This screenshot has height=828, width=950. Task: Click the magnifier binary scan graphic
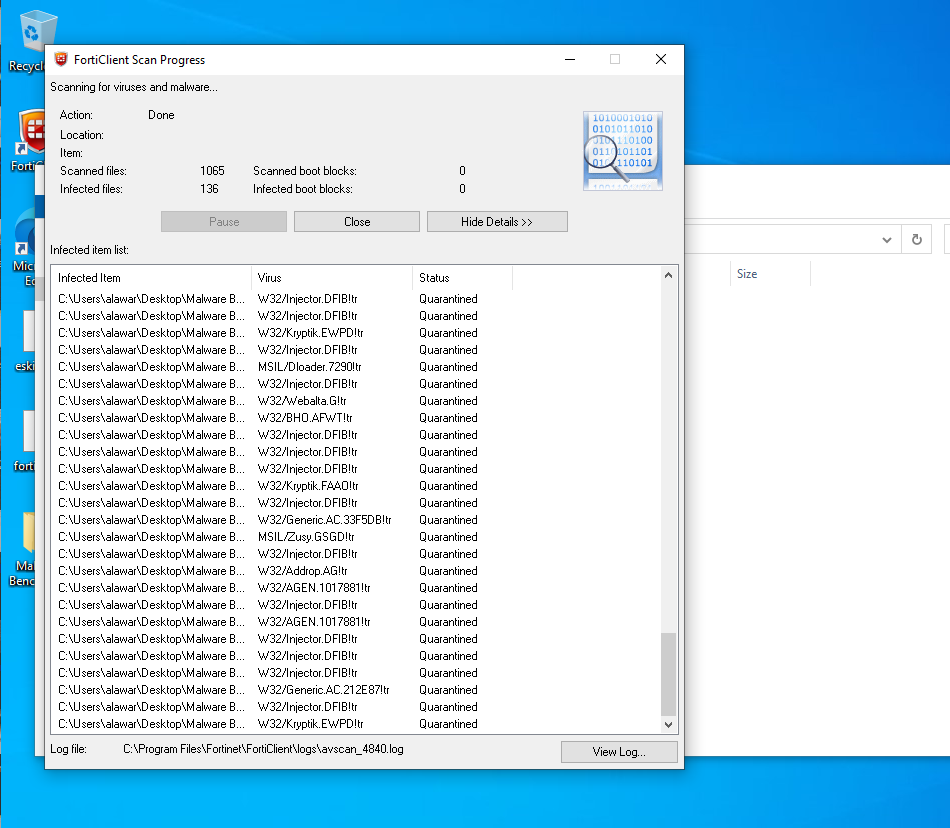pos(622,151)
